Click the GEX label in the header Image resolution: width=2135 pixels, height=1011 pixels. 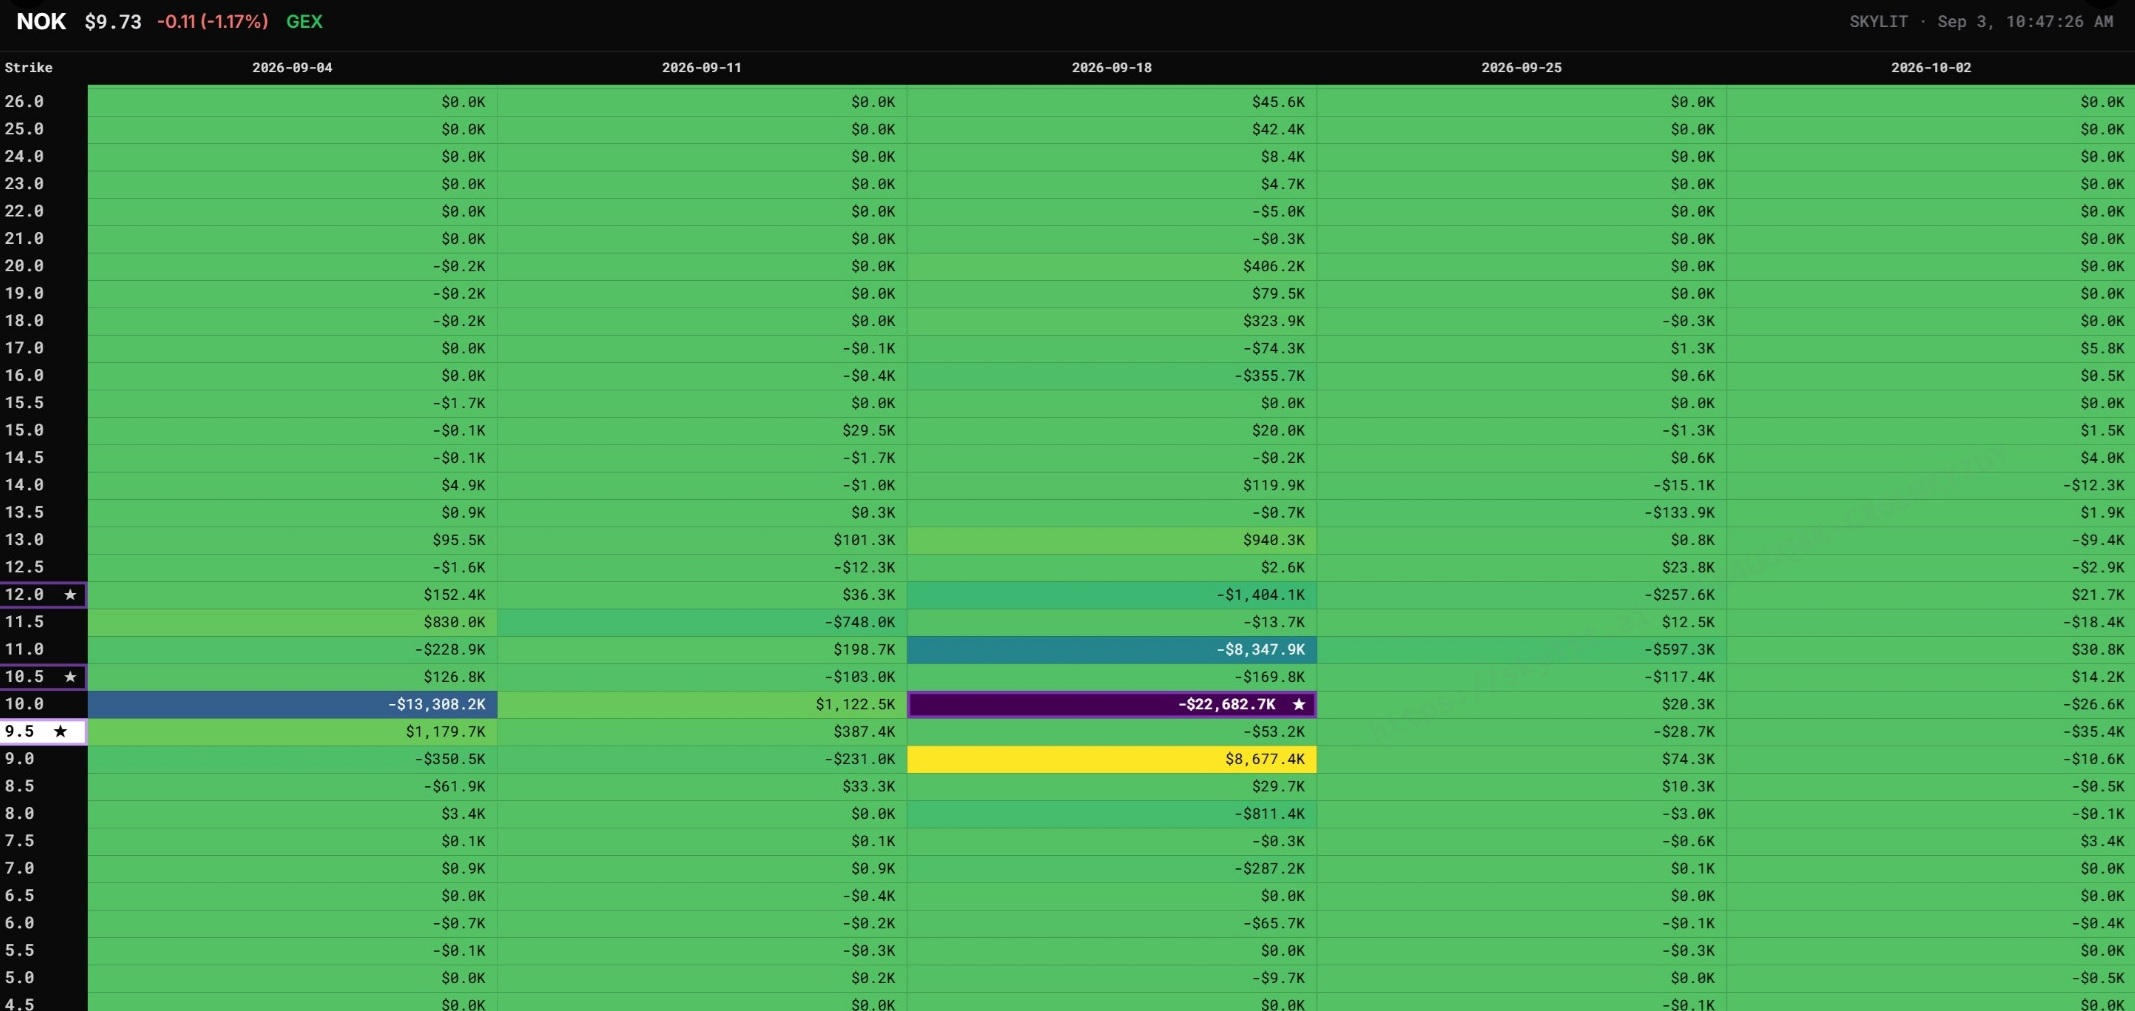(x=304, y=22)
